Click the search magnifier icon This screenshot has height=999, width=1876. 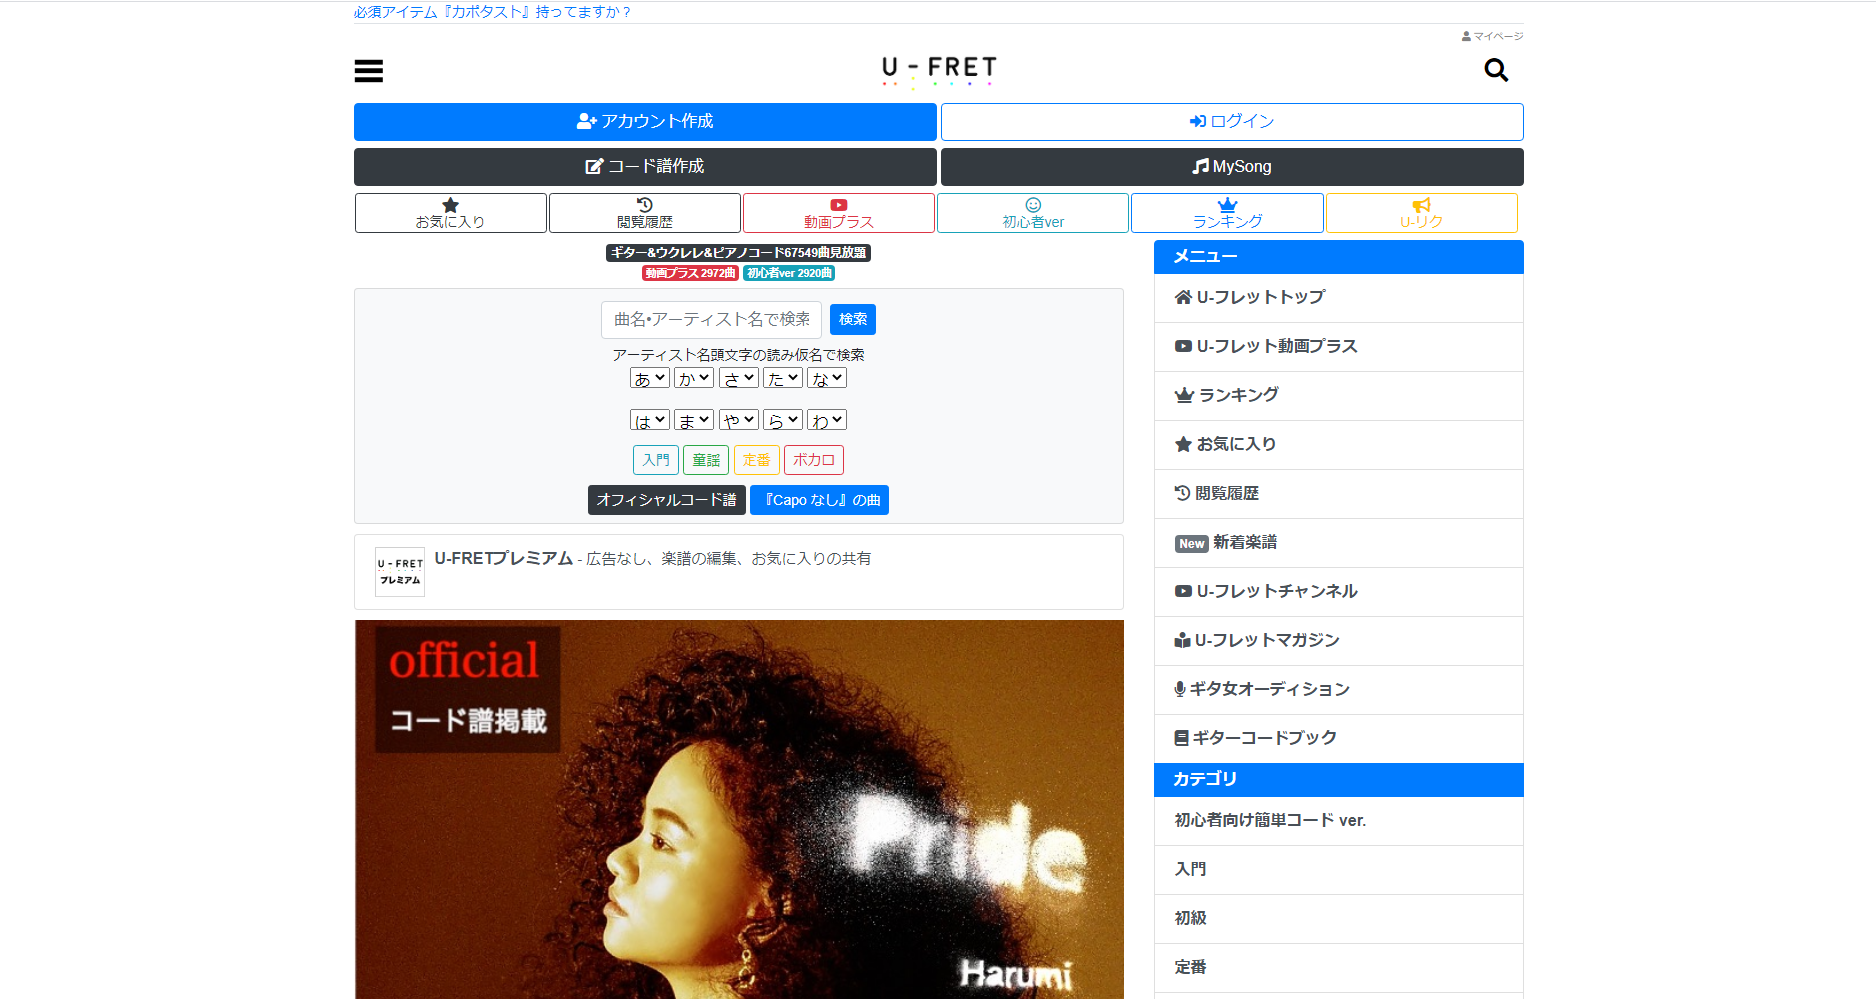click(x=1495, y=71)
